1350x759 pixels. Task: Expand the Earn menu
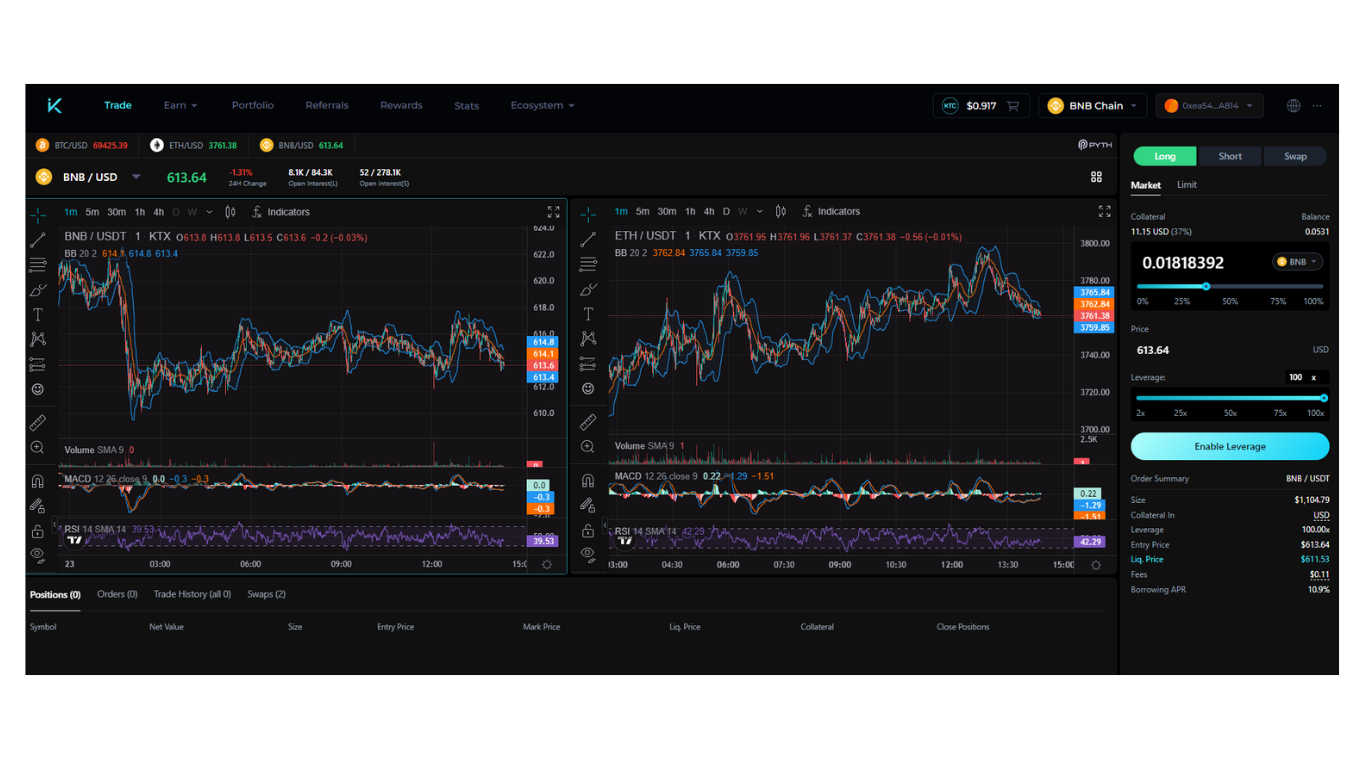click(x=181, y=105)
